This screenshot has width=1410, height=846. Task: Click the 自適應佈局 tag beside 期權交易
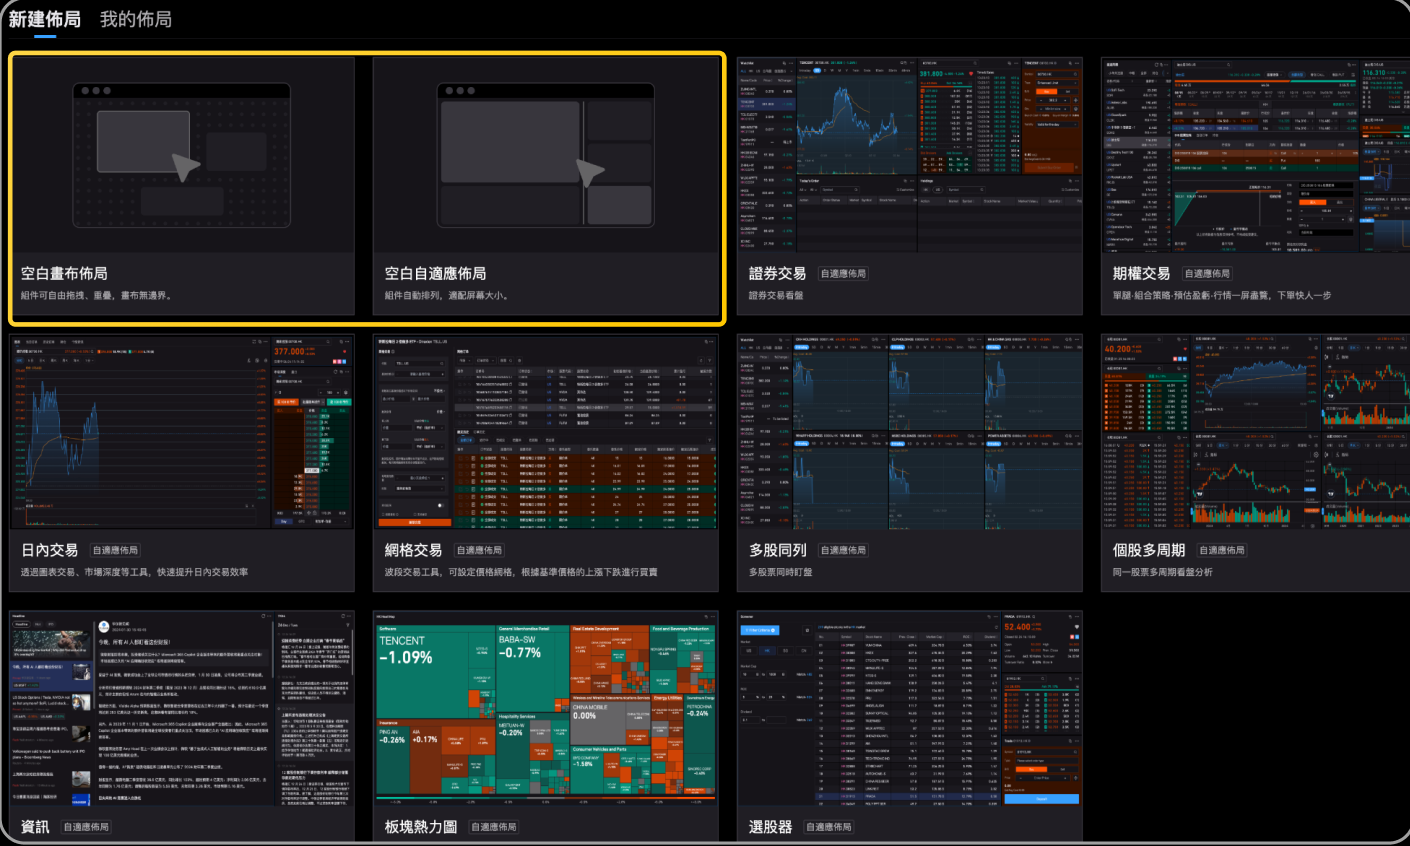1207,274
